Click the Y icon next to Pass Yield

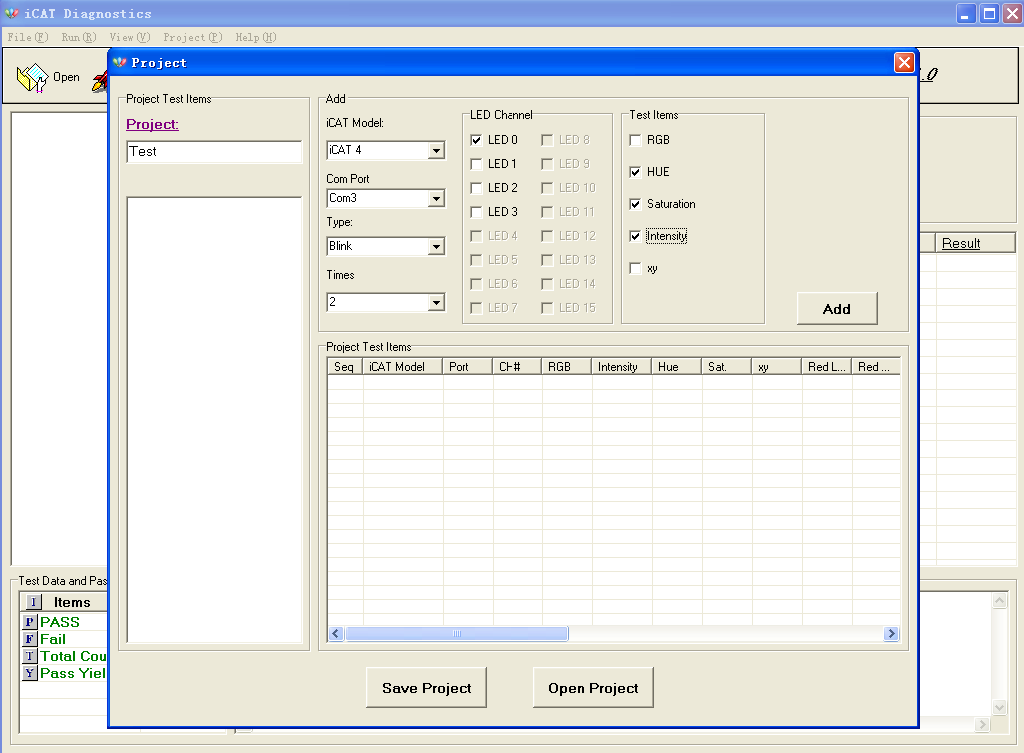coord(29,673)
